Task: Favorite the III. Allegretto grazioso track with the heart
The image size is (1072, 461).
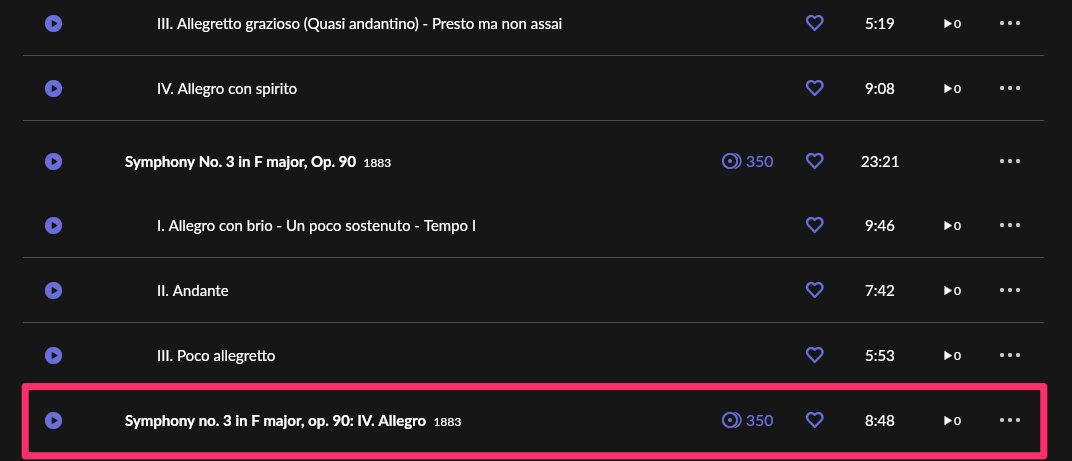Action: pyautogui.click(x=814, y=24)
